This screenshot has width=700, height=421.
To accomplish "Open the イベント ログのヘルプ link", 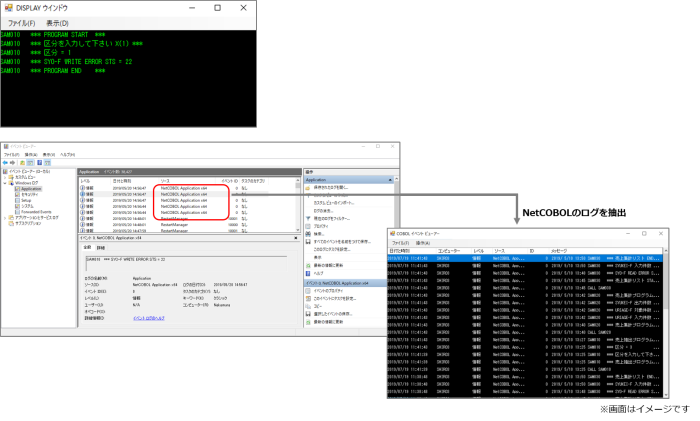I will pyautogui.click(x=149, y=318).
